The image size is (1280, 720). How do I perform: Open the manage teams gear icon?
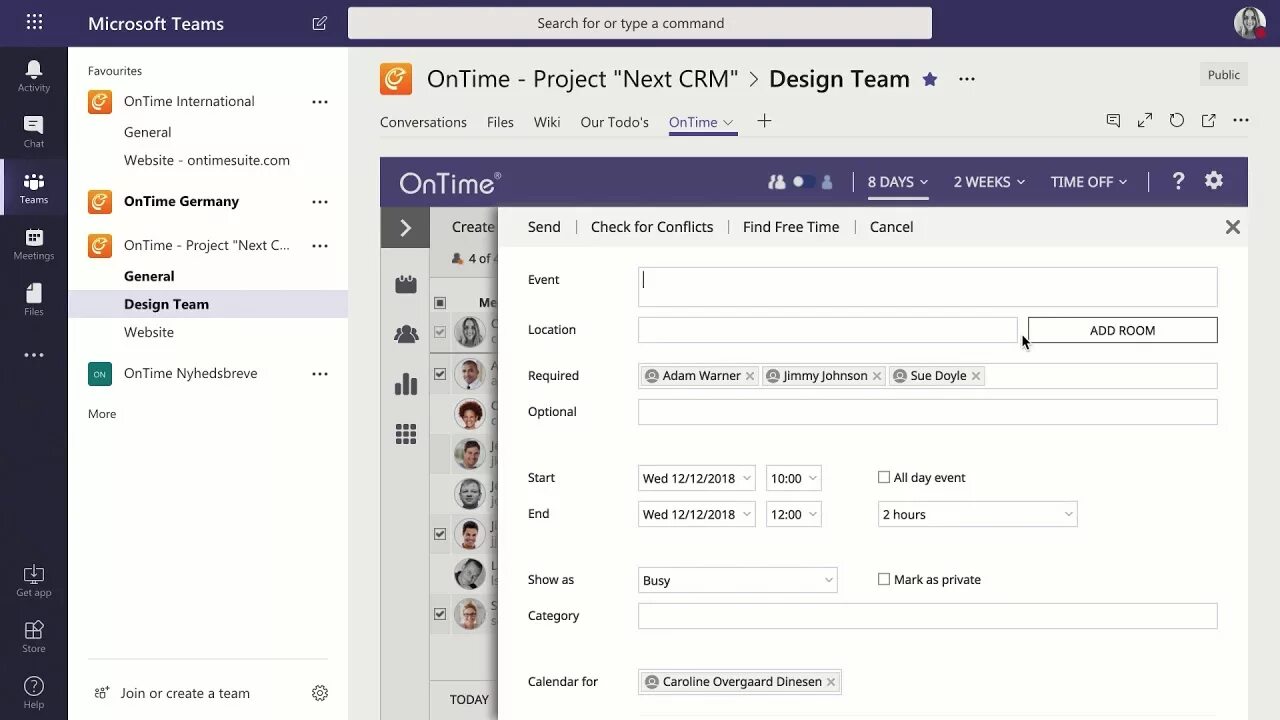tap(320, 693)
